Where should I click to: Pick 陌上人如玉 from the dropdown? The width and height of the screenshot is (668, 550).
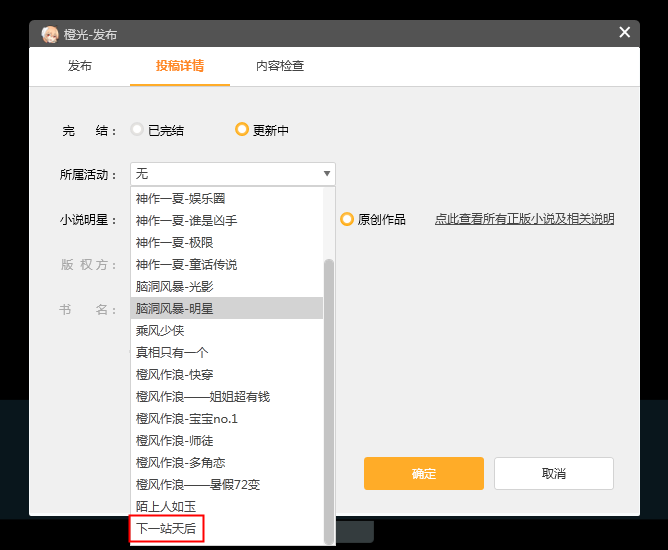click(x=166, y=506)
